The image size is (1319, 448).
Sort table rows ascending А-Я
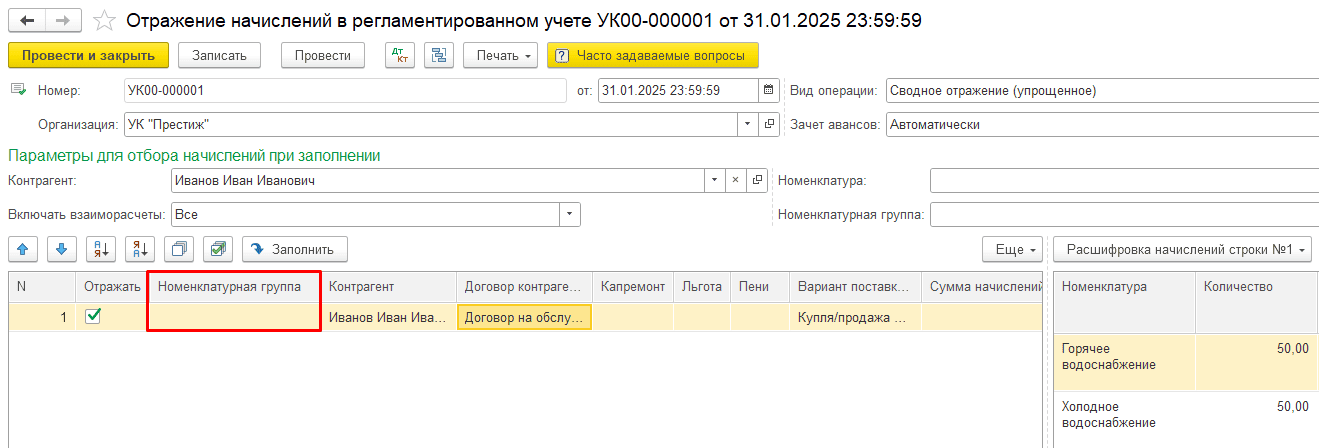[x=100, y=248]
